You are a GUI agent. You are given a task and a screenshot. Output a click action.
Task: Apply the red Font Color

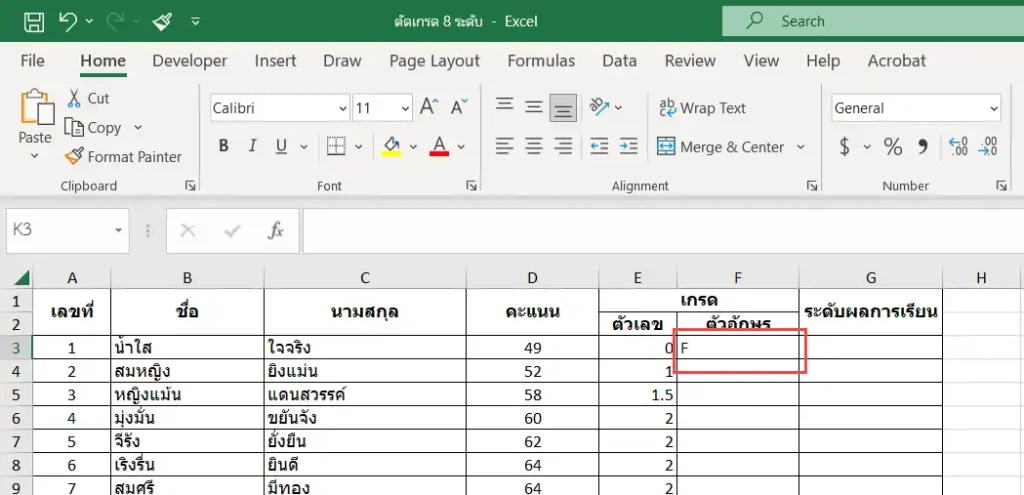pos(440,146)
